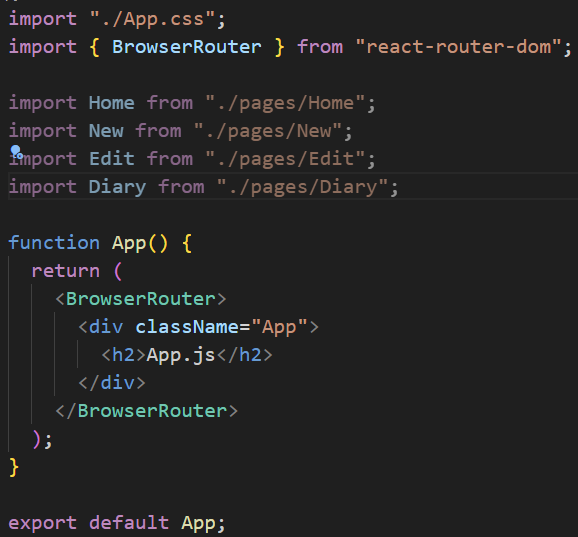Click the App.js text inside h2
The width and height of the screenshot is (578, 537).
181,355
